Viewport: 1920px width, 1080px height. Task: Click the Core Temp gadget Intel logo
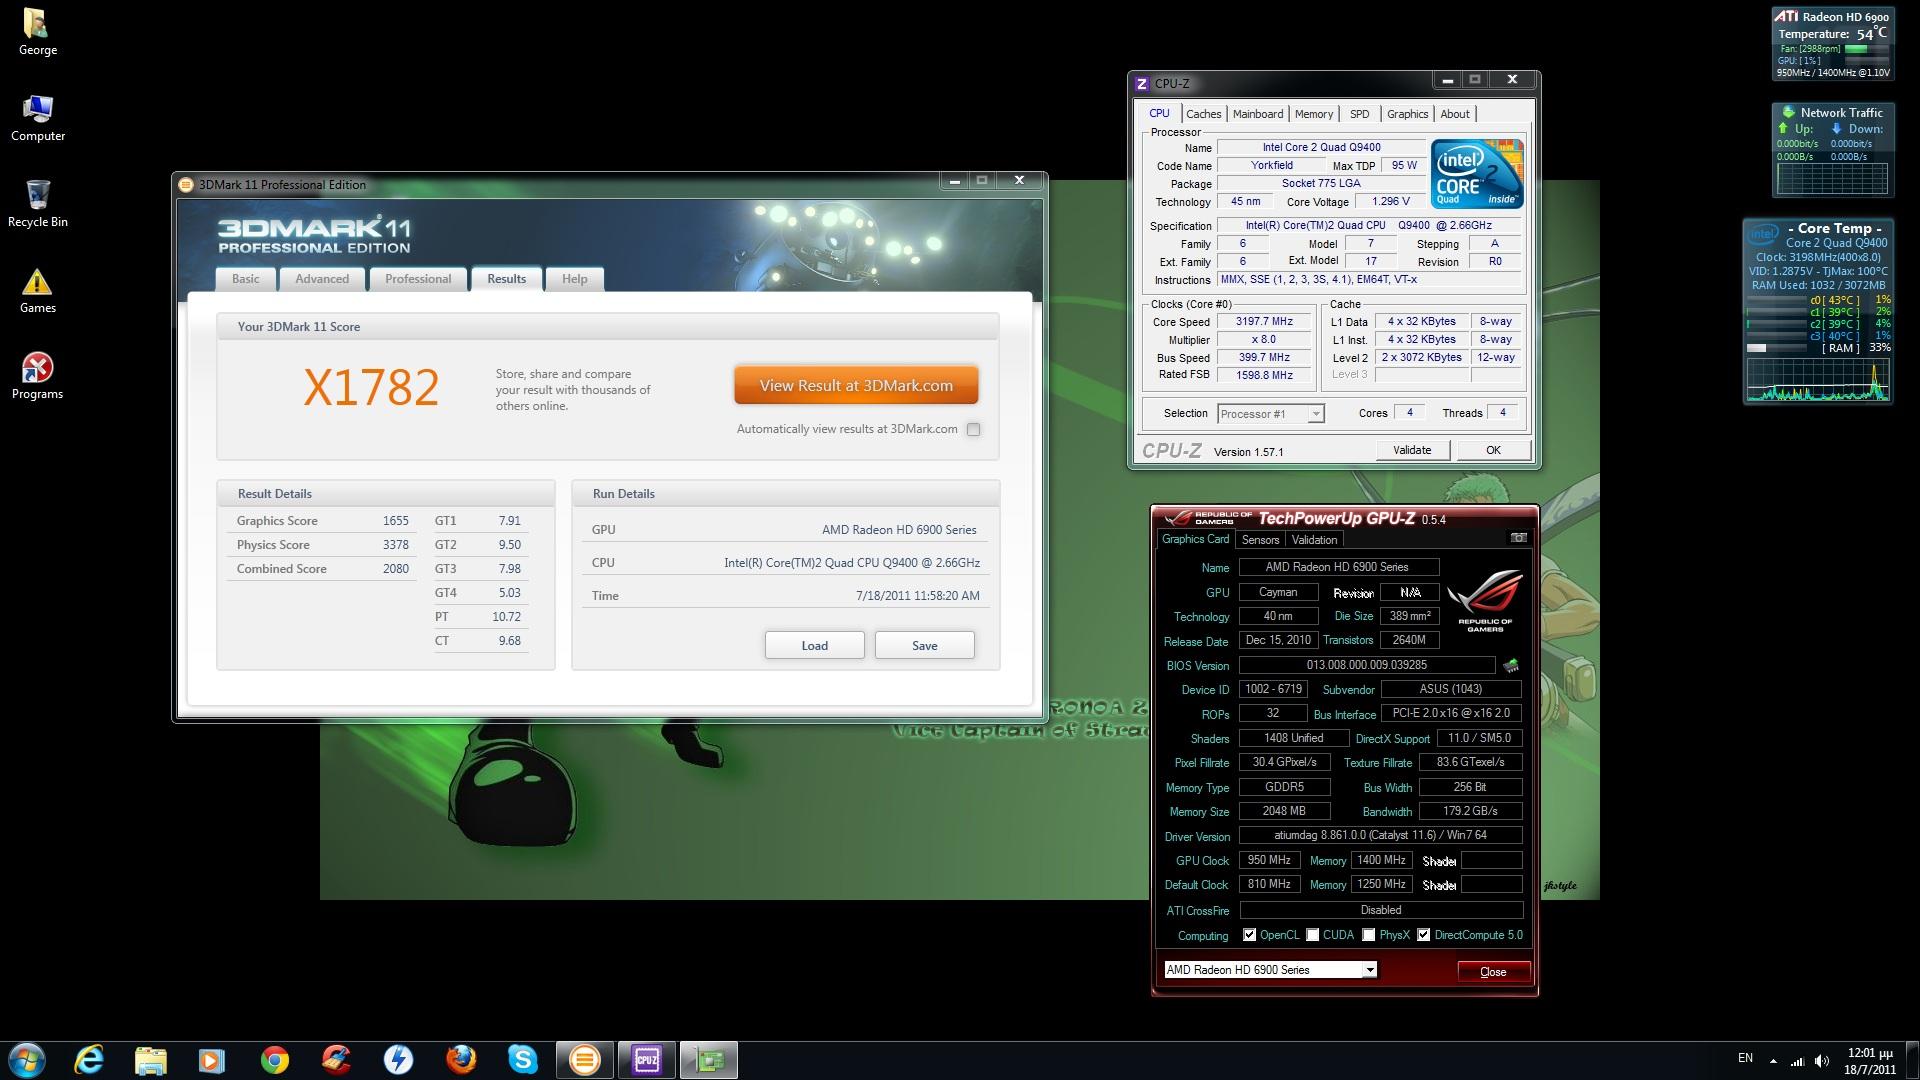click(x=1763, y=234)
